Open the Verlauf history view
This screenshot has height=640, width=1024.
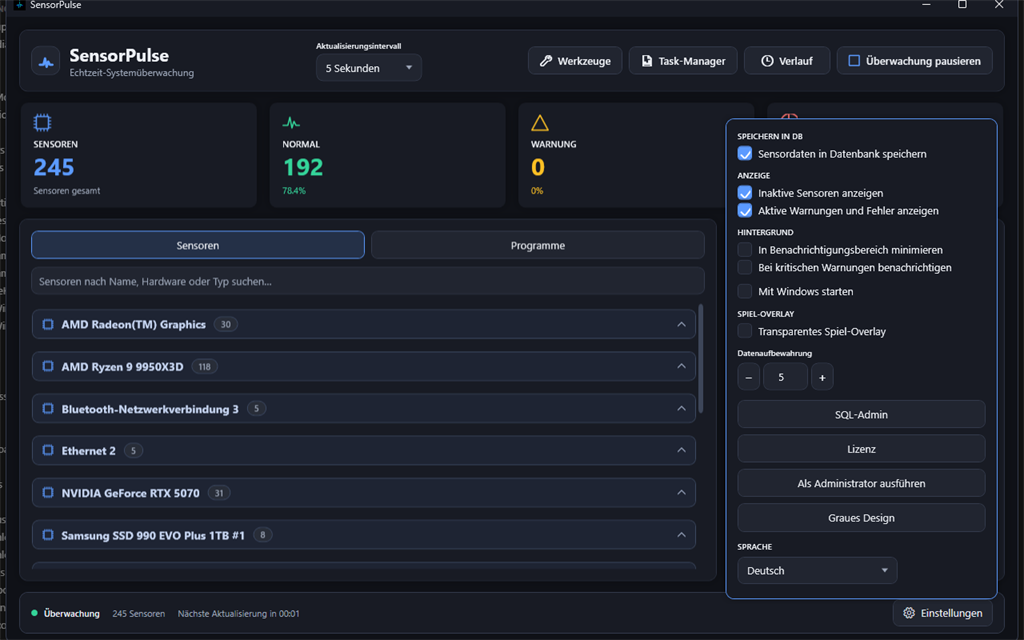click(x=787, y=61)
